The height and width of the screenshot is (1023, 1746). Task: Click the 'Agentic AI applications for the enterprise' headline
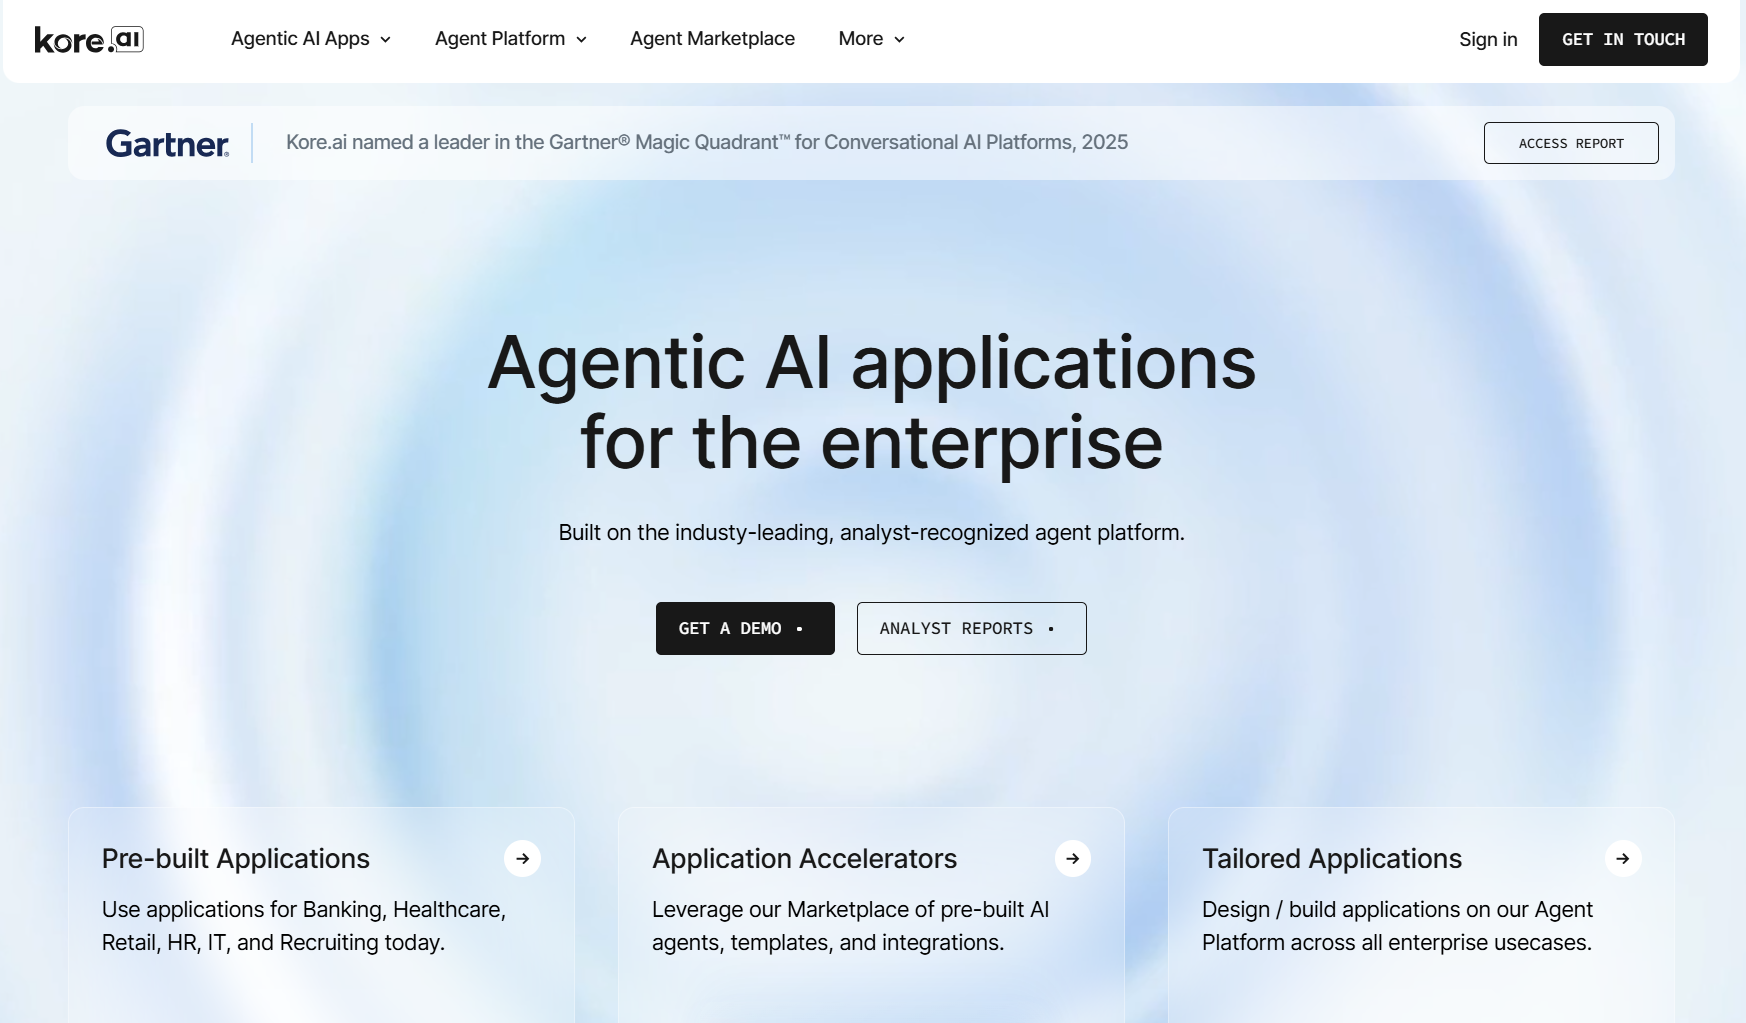(872, 402)
